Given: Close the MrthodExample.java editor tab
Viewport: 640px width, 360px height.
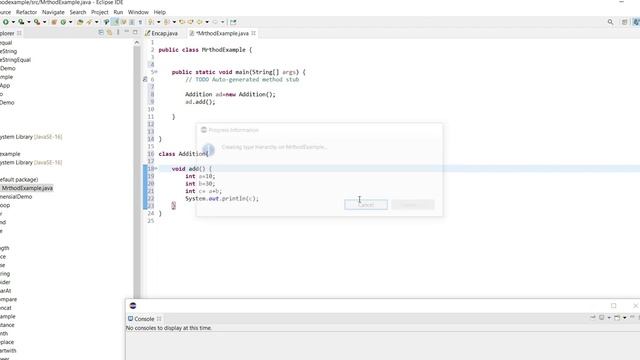Looking at the screenshot, I should click(253, 33).
